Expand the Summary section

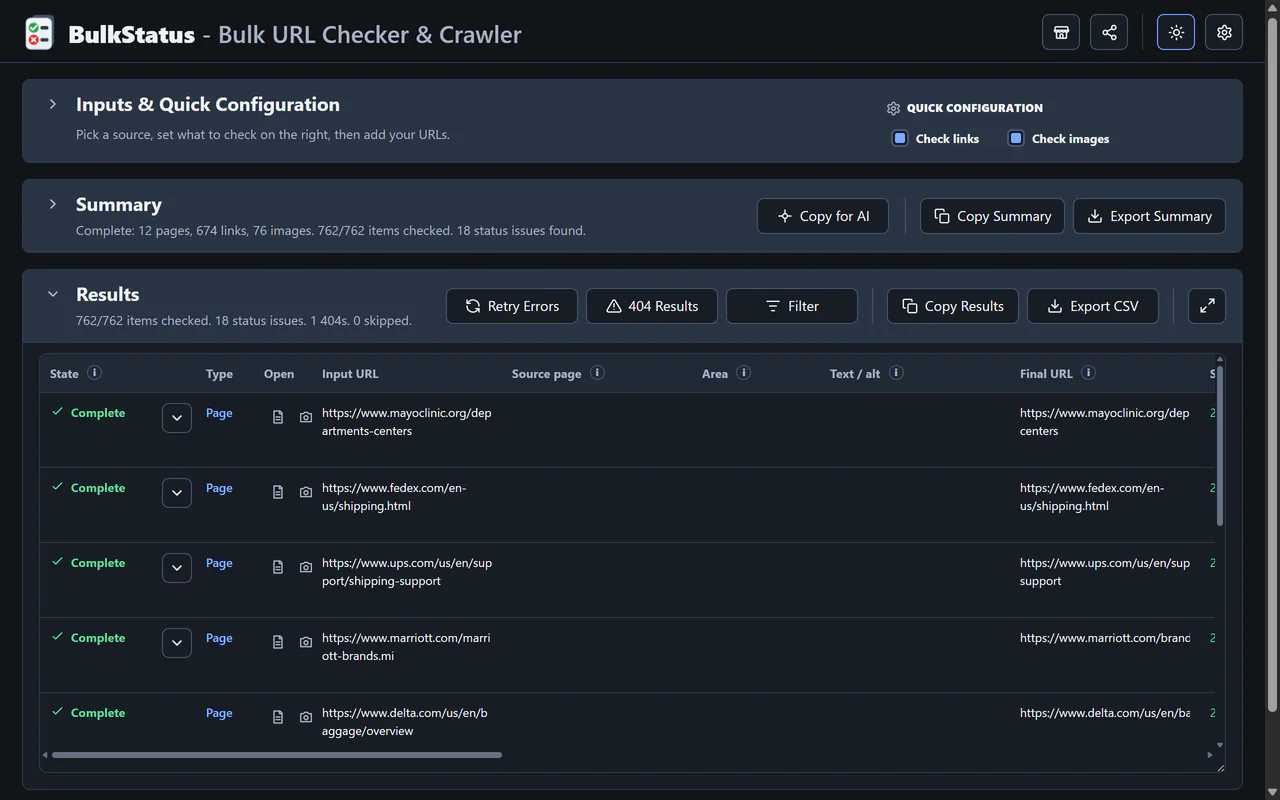pyautogui.click(x=53, y=204)
